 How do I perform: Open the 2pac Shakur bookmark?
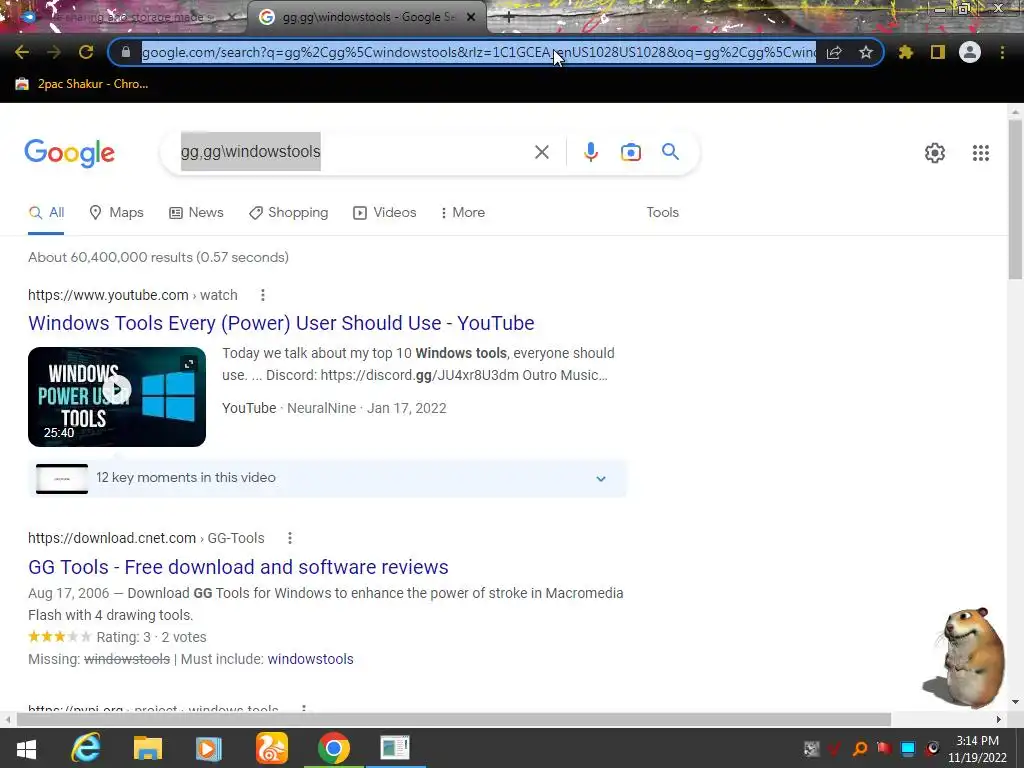(82, 84)
